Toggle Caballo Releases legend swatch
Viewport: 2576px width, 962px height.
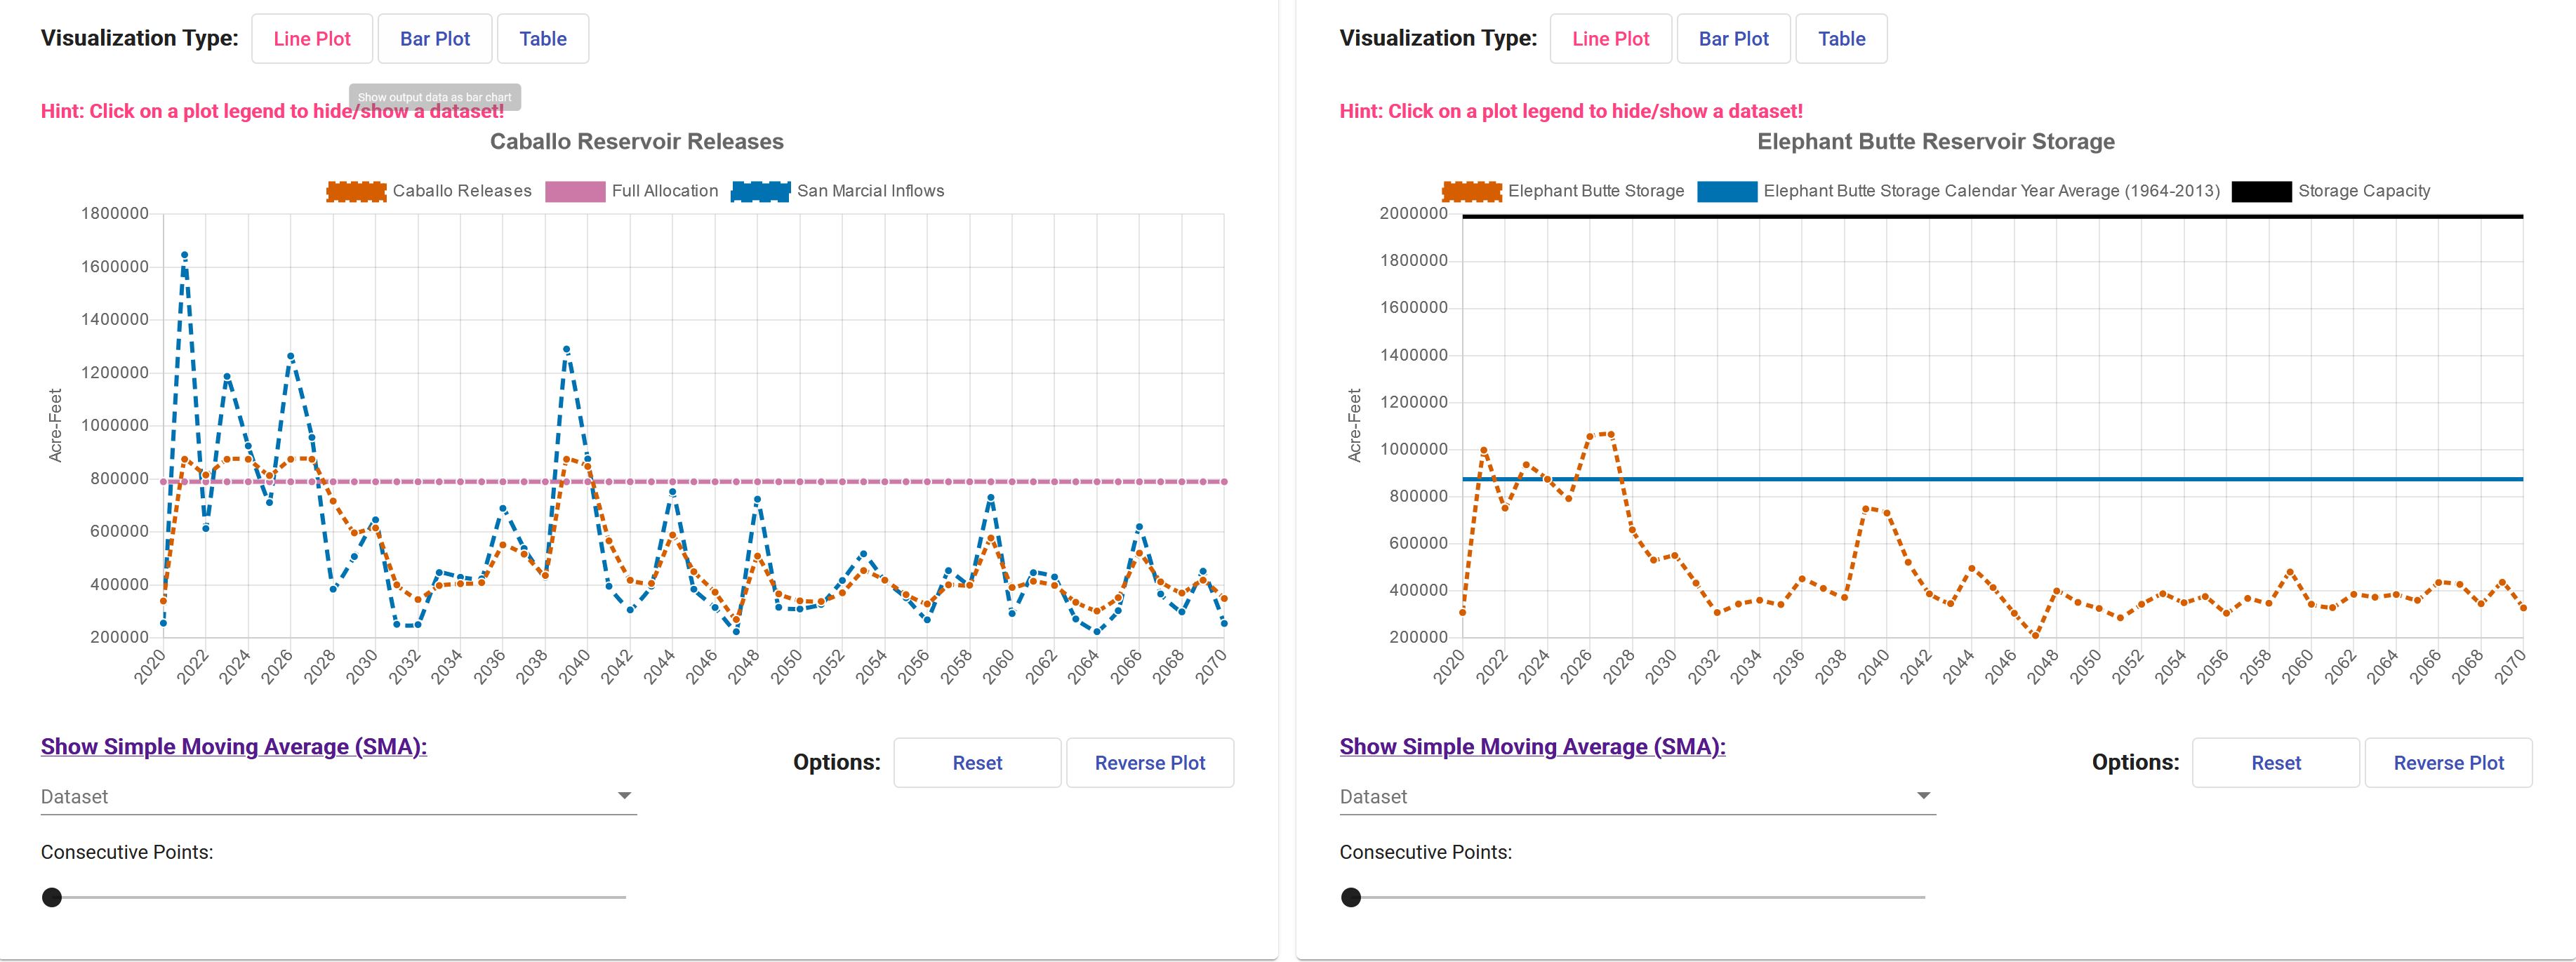pos(356,191)
